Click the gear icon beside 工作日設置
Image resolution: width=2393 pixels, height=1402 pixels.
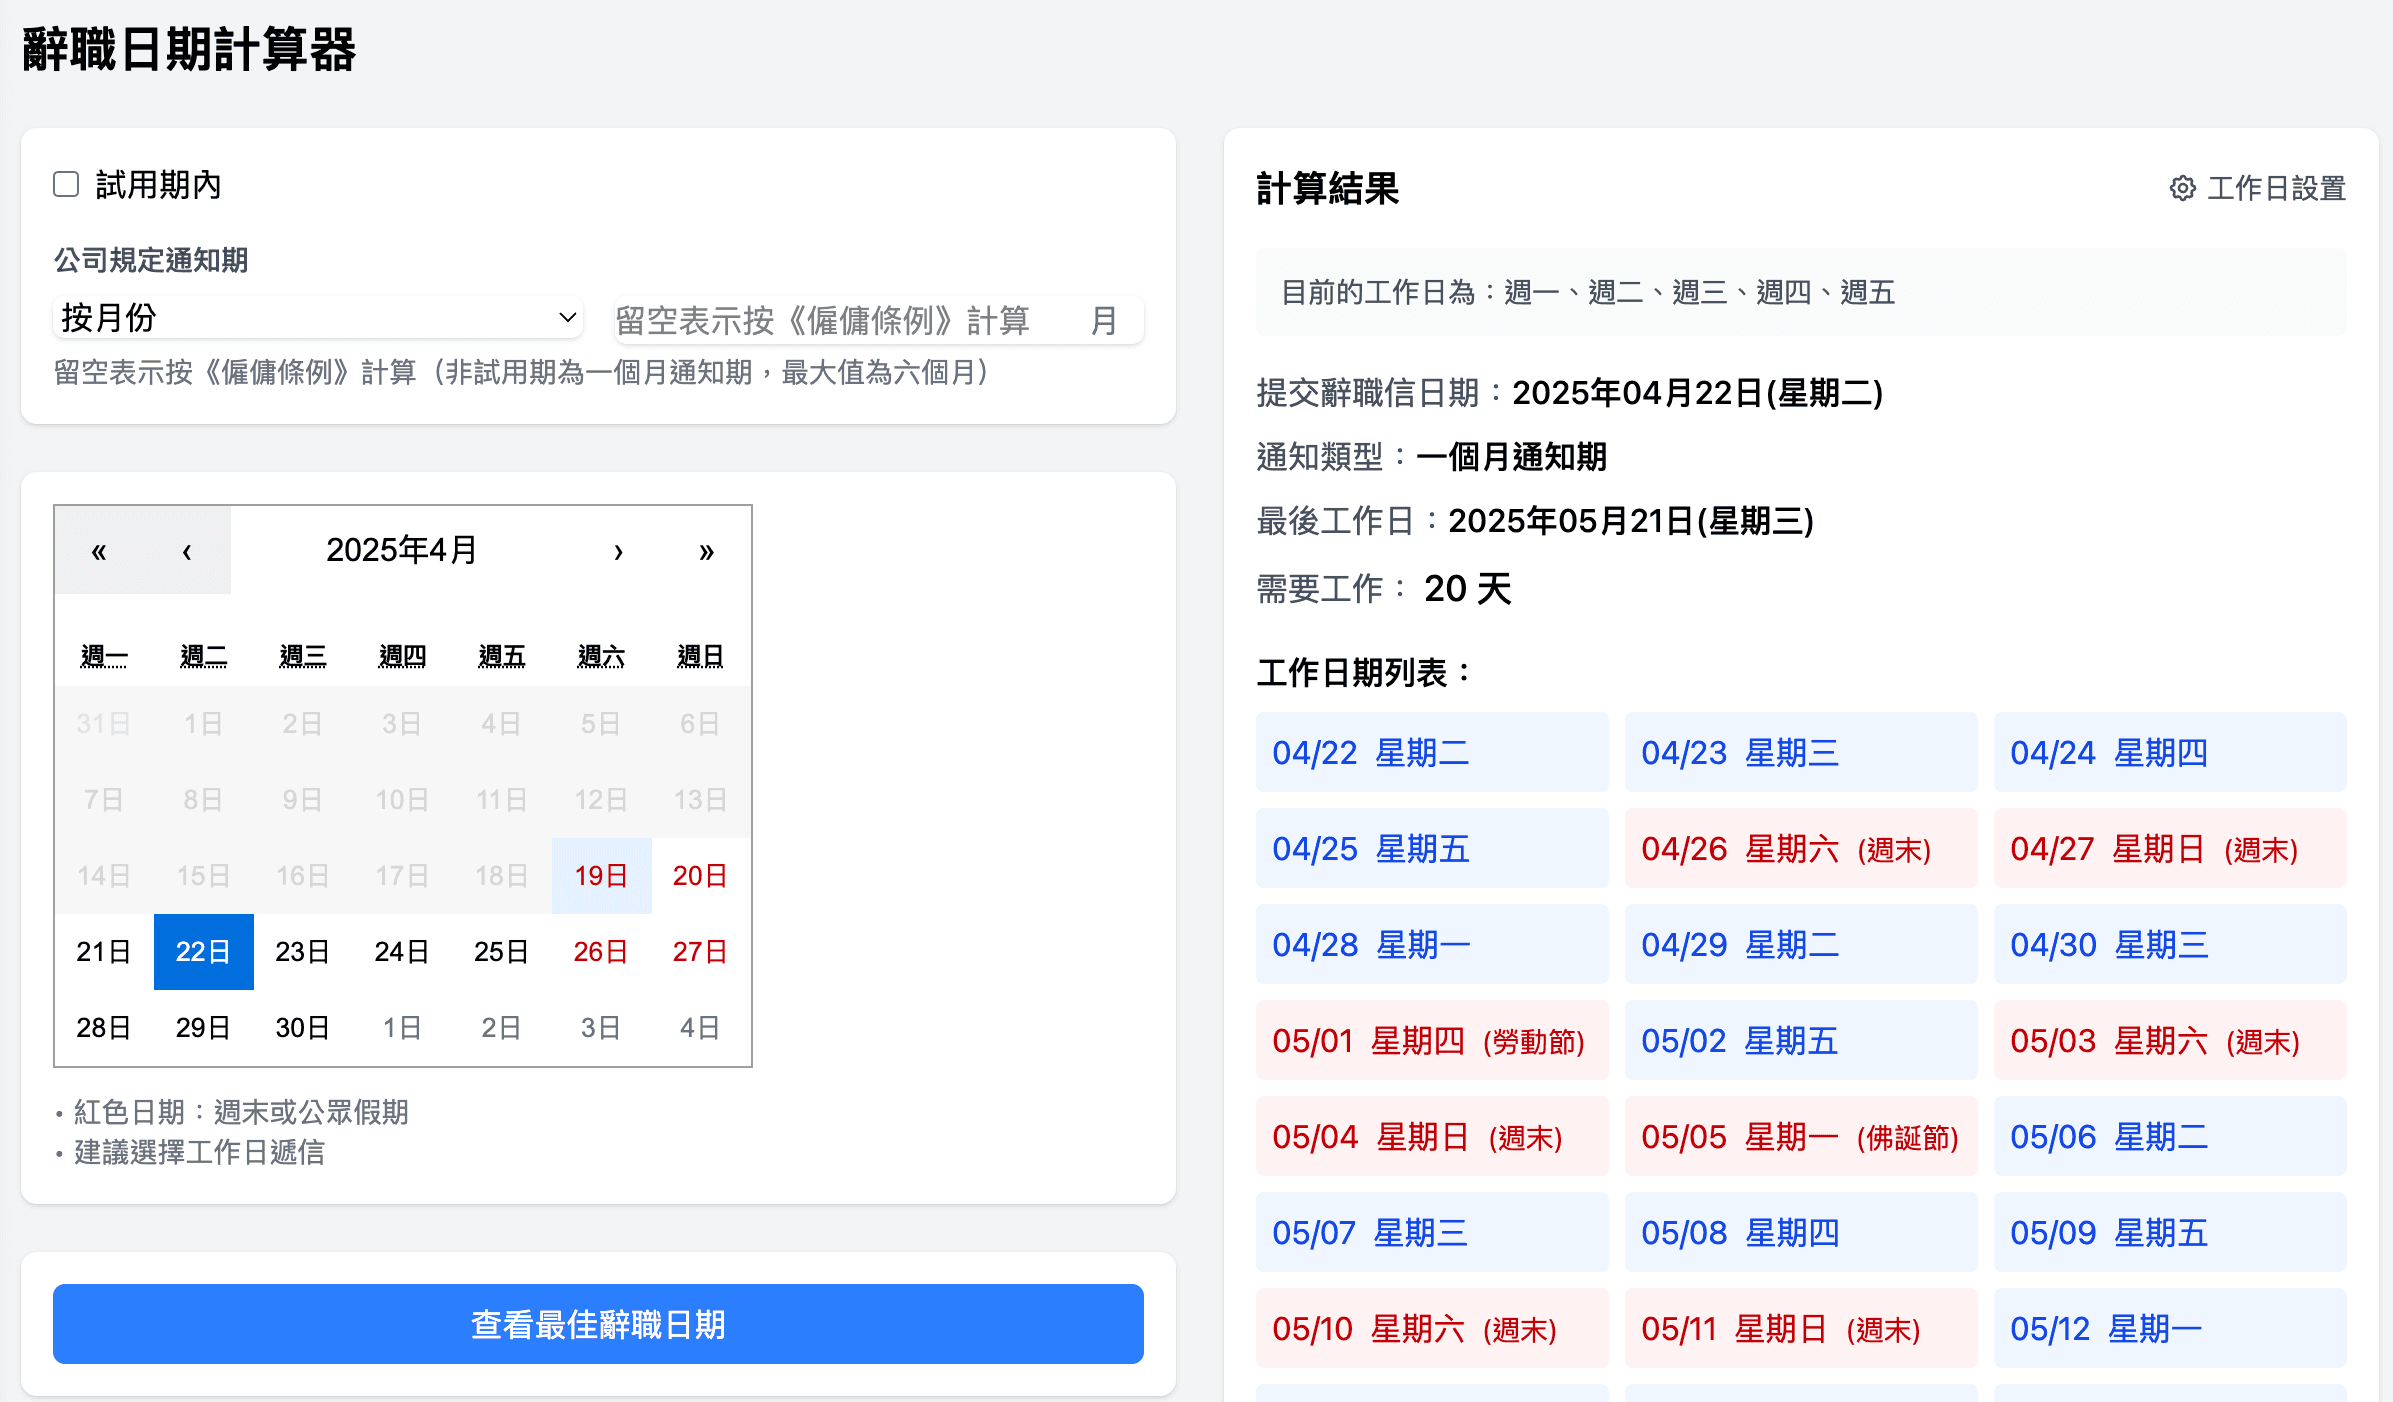pos(2182,188)
